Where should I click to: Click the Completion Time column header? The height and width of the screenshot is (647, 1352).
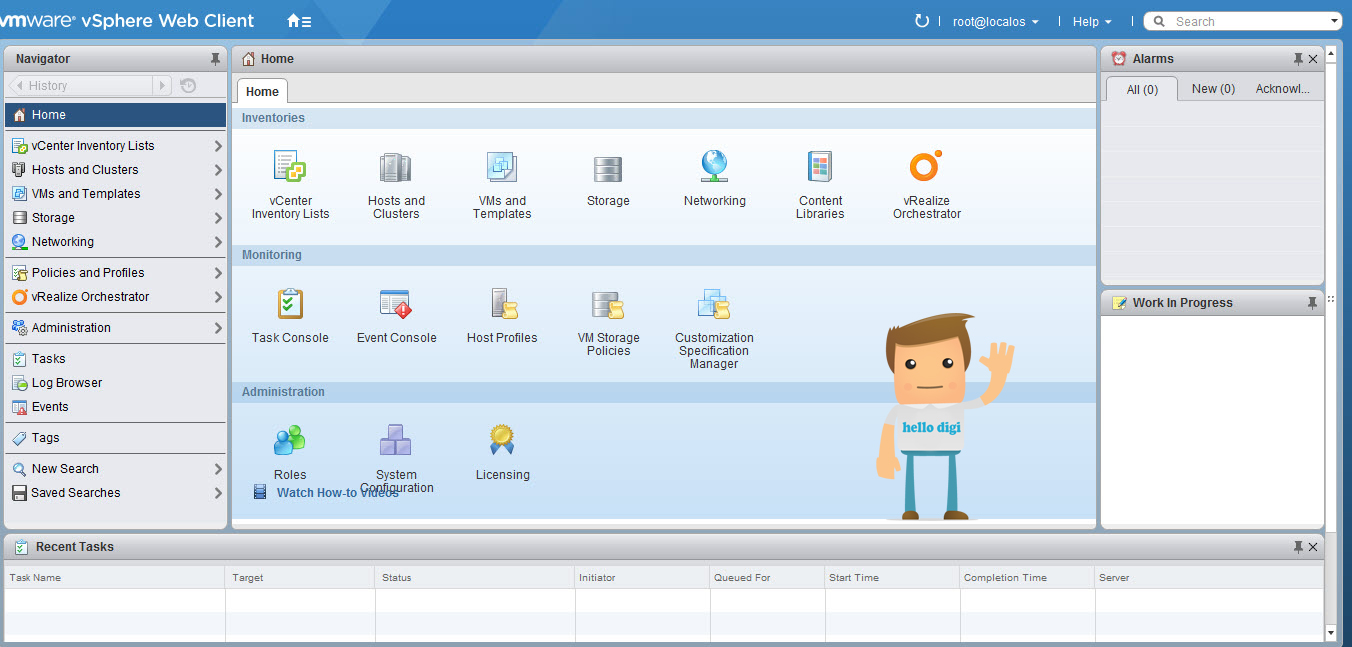[1027, 578]
